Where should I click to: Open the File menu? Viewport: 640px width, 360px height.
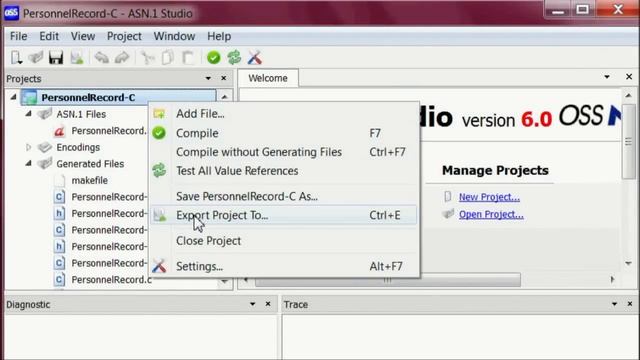[18, 36]
